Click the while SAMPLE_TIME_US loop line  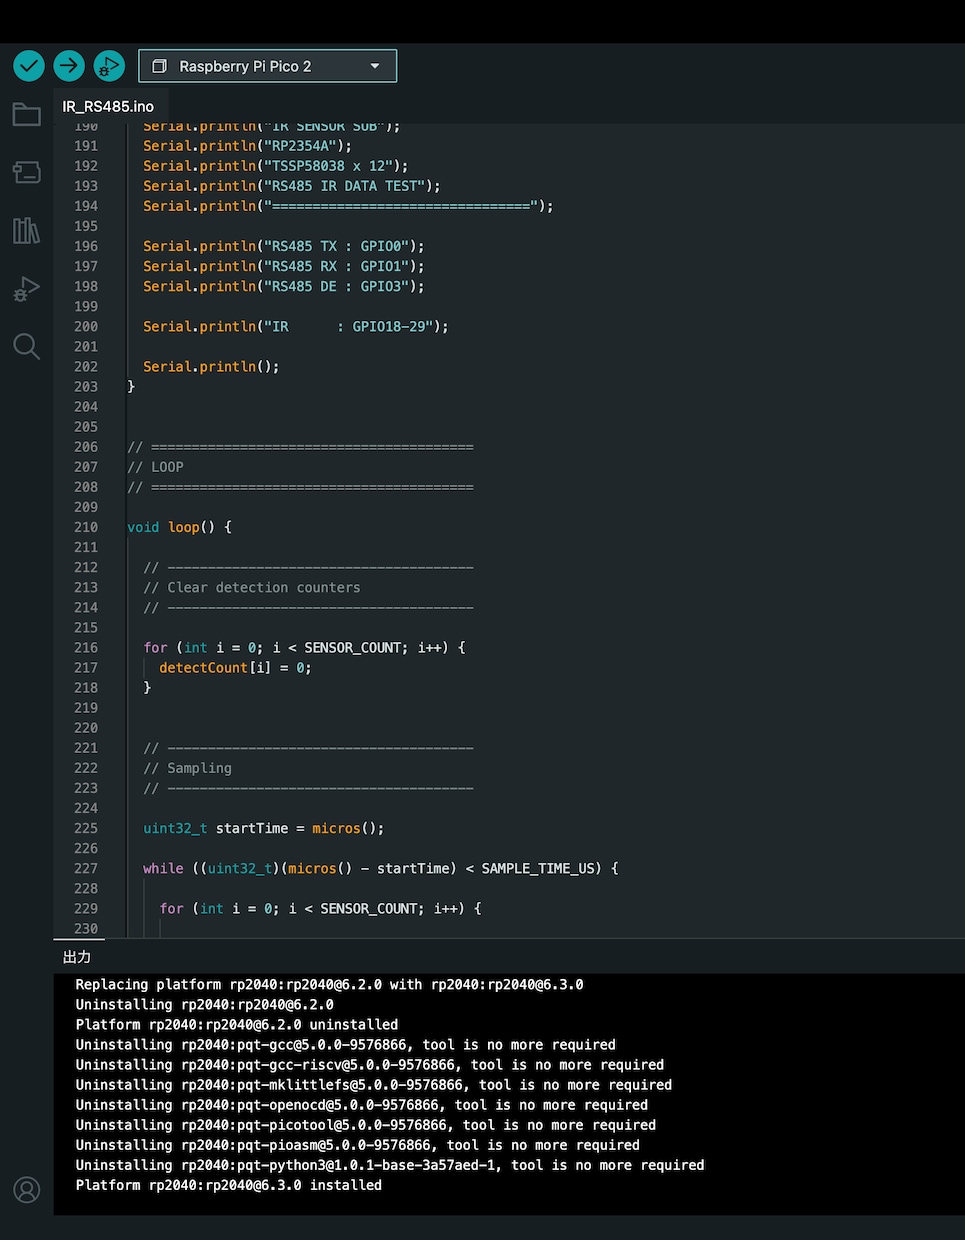(x=380, y=868)
